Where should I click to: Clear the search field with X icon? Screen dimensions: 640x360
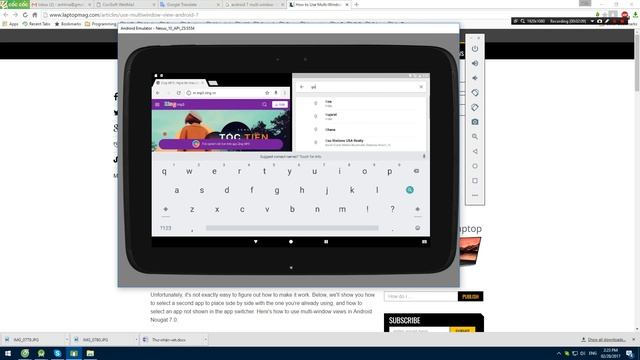coord(421,87)
